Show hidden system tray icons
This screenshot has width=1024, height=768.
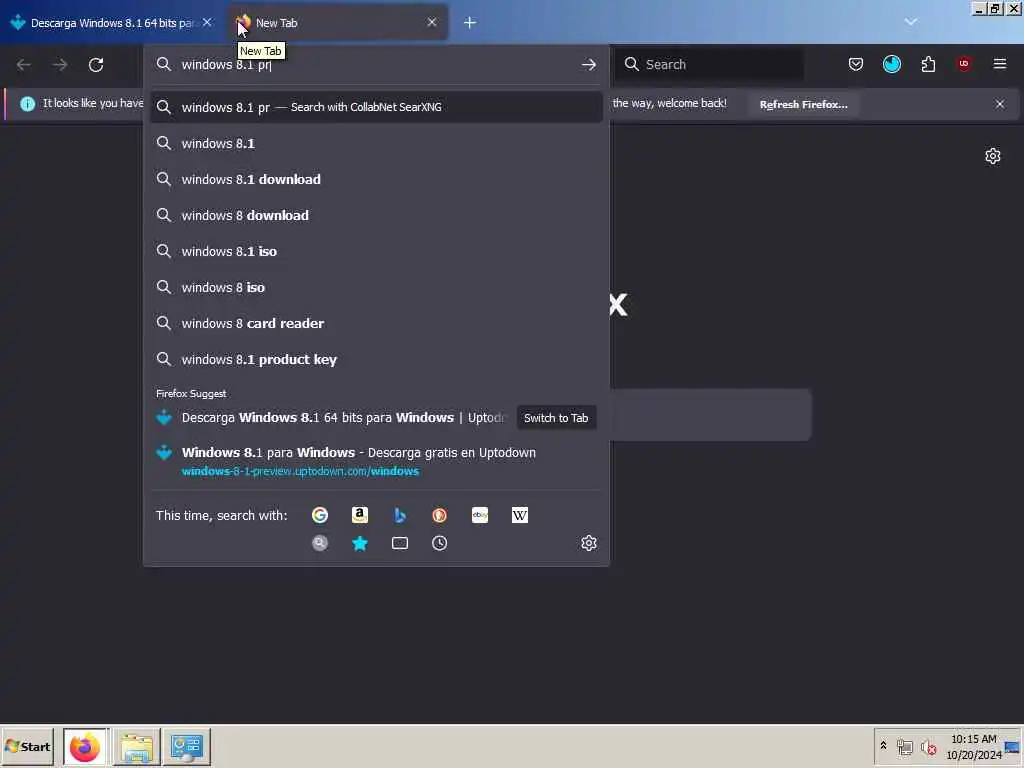click(x=884, y=746)
